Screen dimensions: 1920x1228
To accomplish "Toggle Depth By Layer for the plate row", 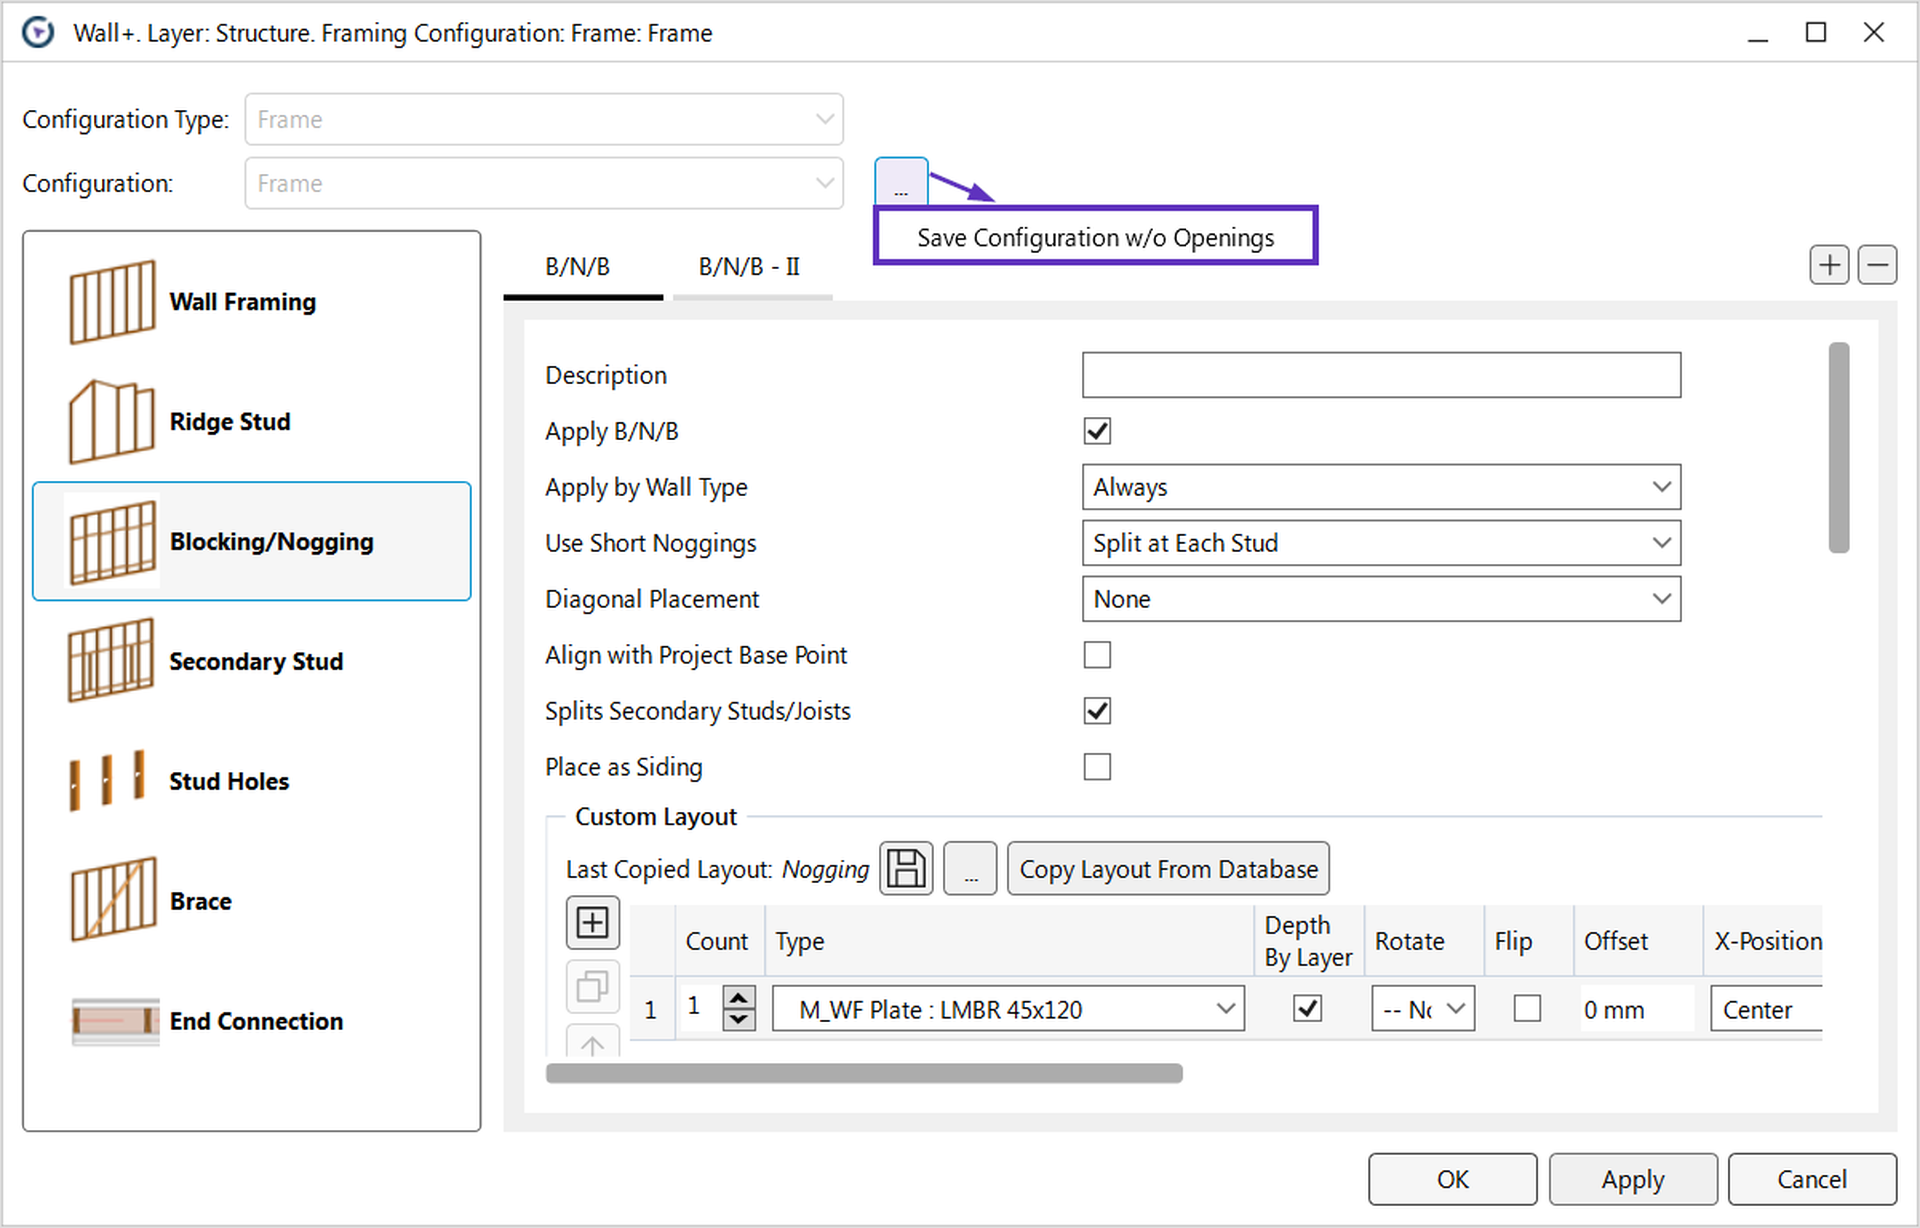I will tap(1307, 1008).
